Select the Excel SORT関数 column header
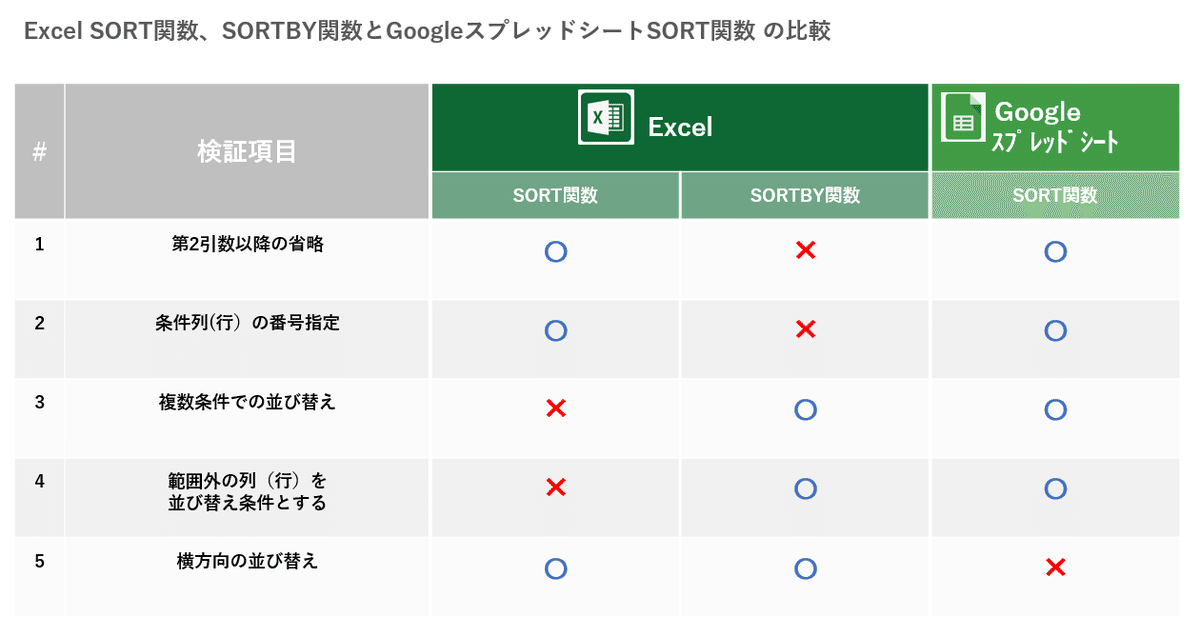1200x635 pixels. 556,195
